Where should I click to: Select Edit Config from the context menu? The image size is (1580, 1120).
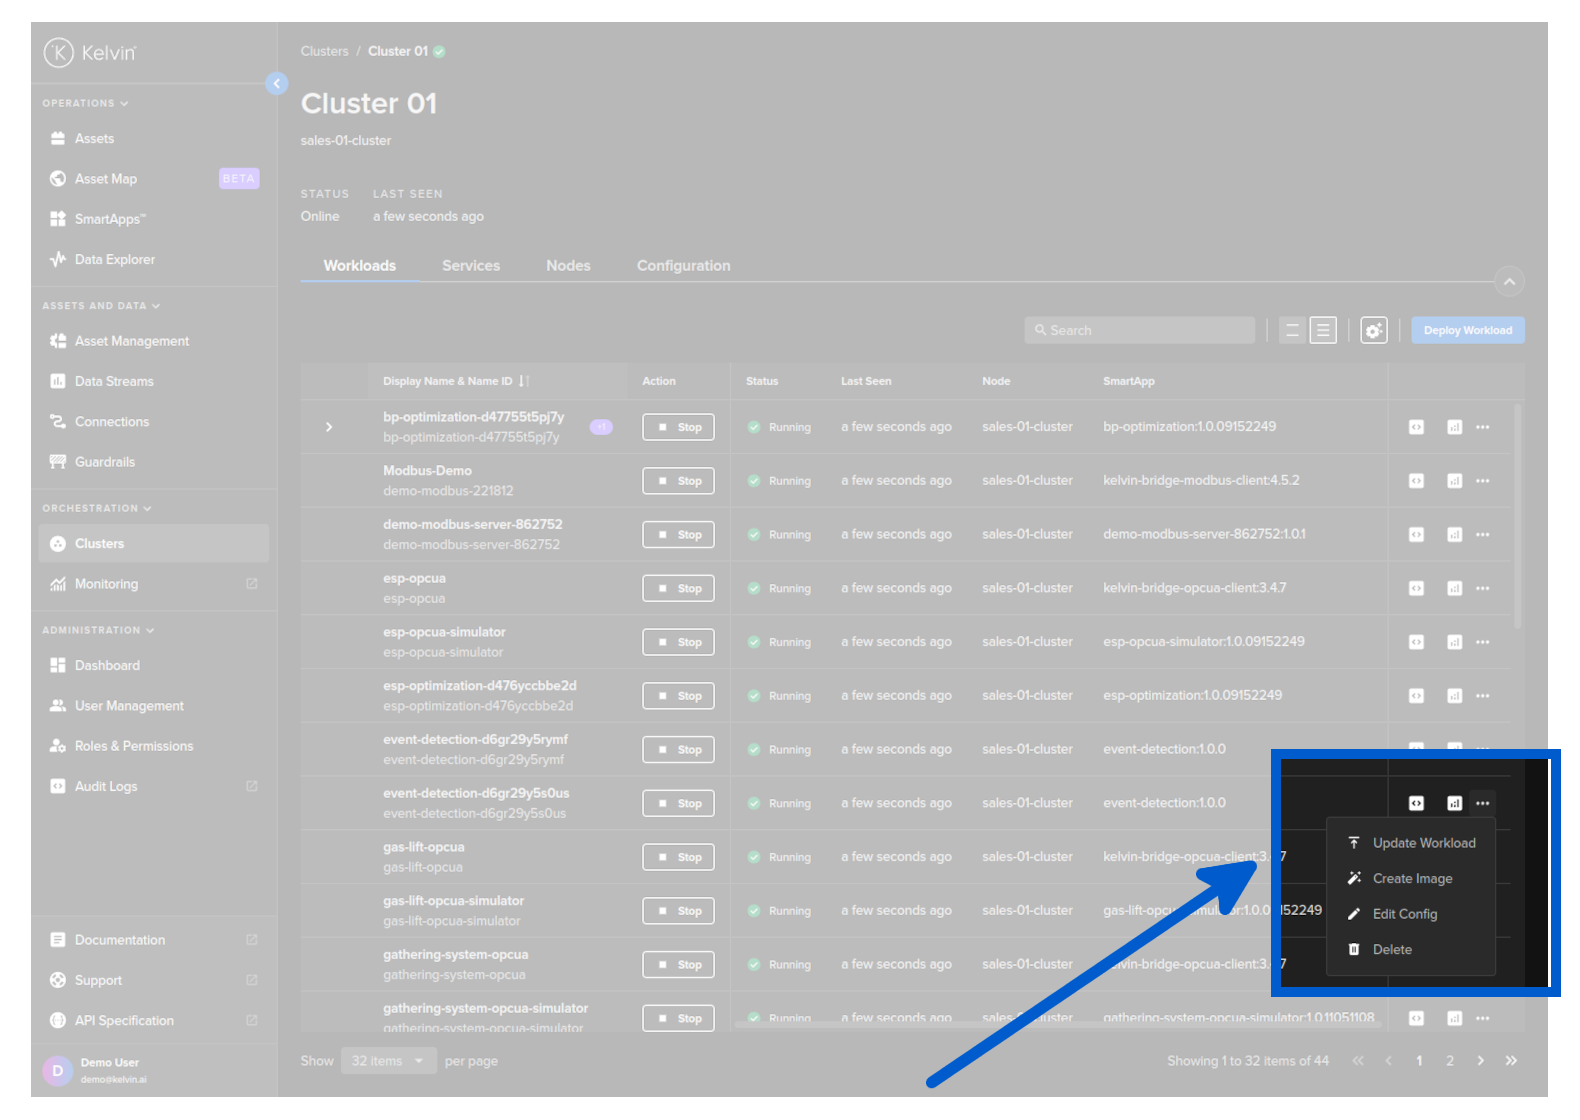click(x=1404, y=914)
